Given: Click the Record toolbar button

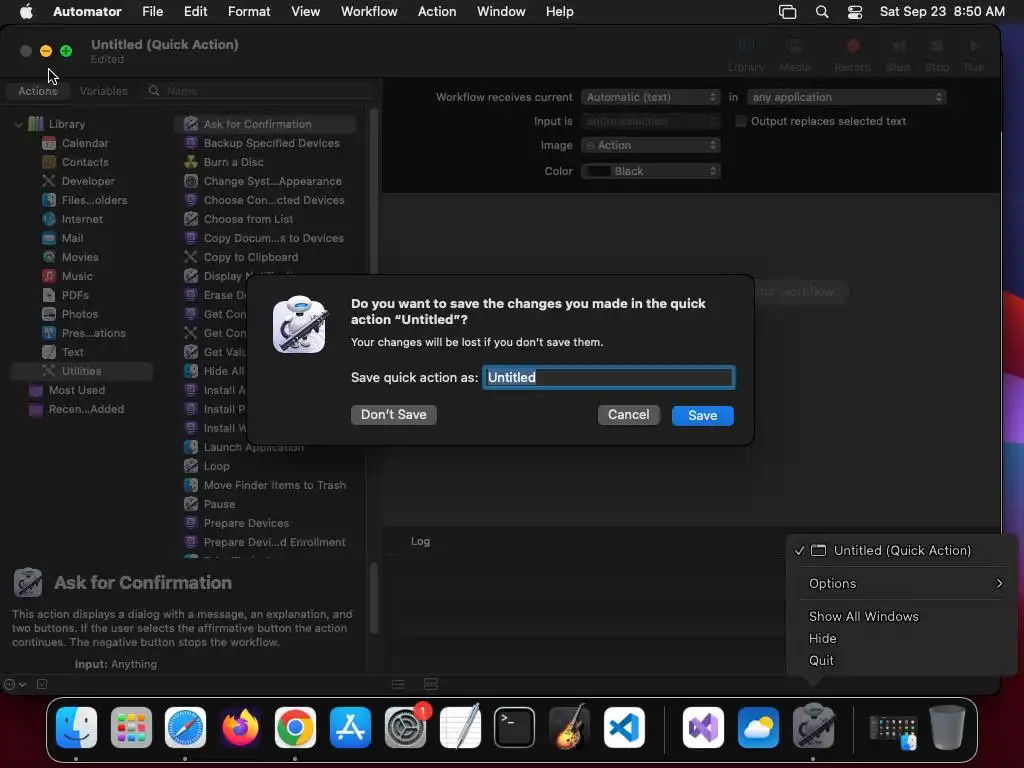Looking at the screenshot, I should [852, 54].
